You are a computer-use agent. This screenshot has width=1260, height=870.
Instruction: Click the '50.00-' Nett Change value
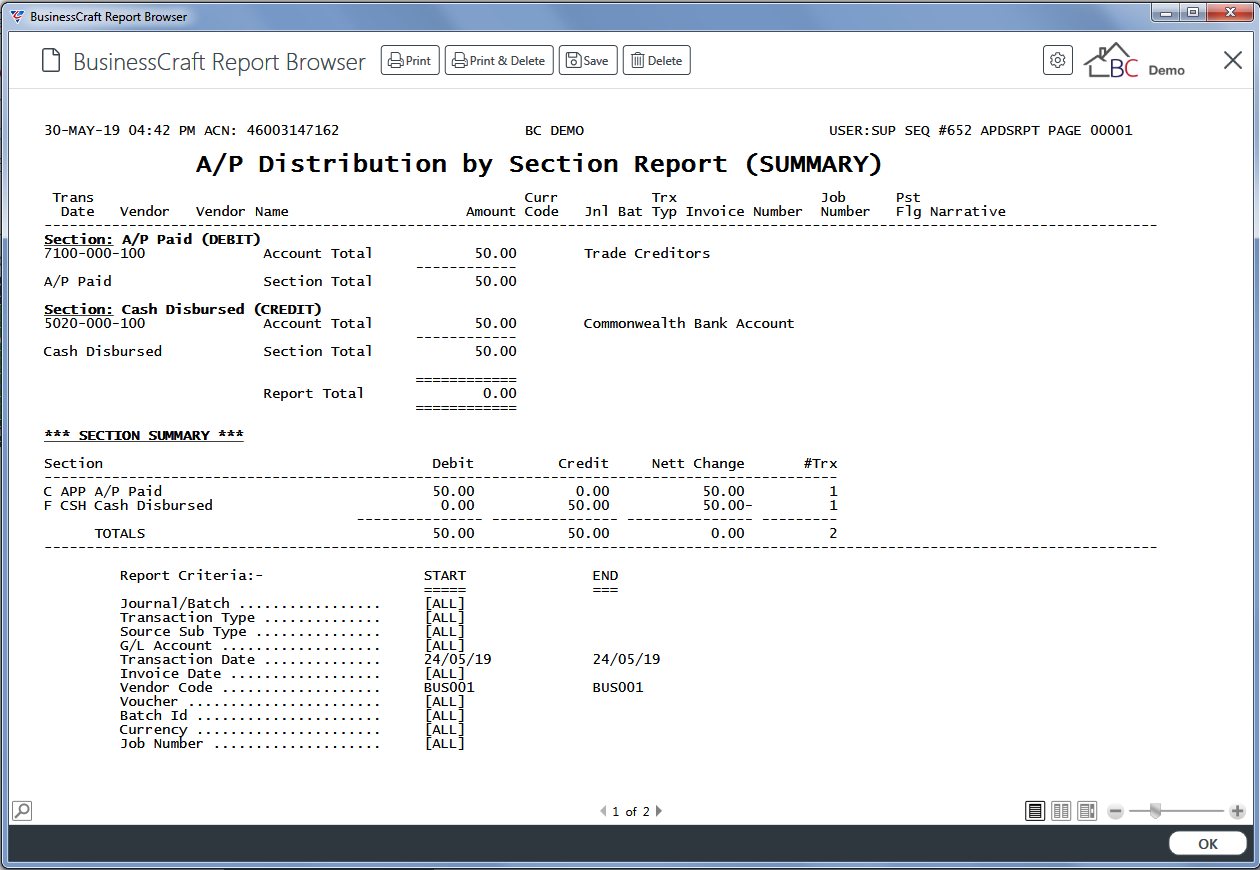pos(728,505)
